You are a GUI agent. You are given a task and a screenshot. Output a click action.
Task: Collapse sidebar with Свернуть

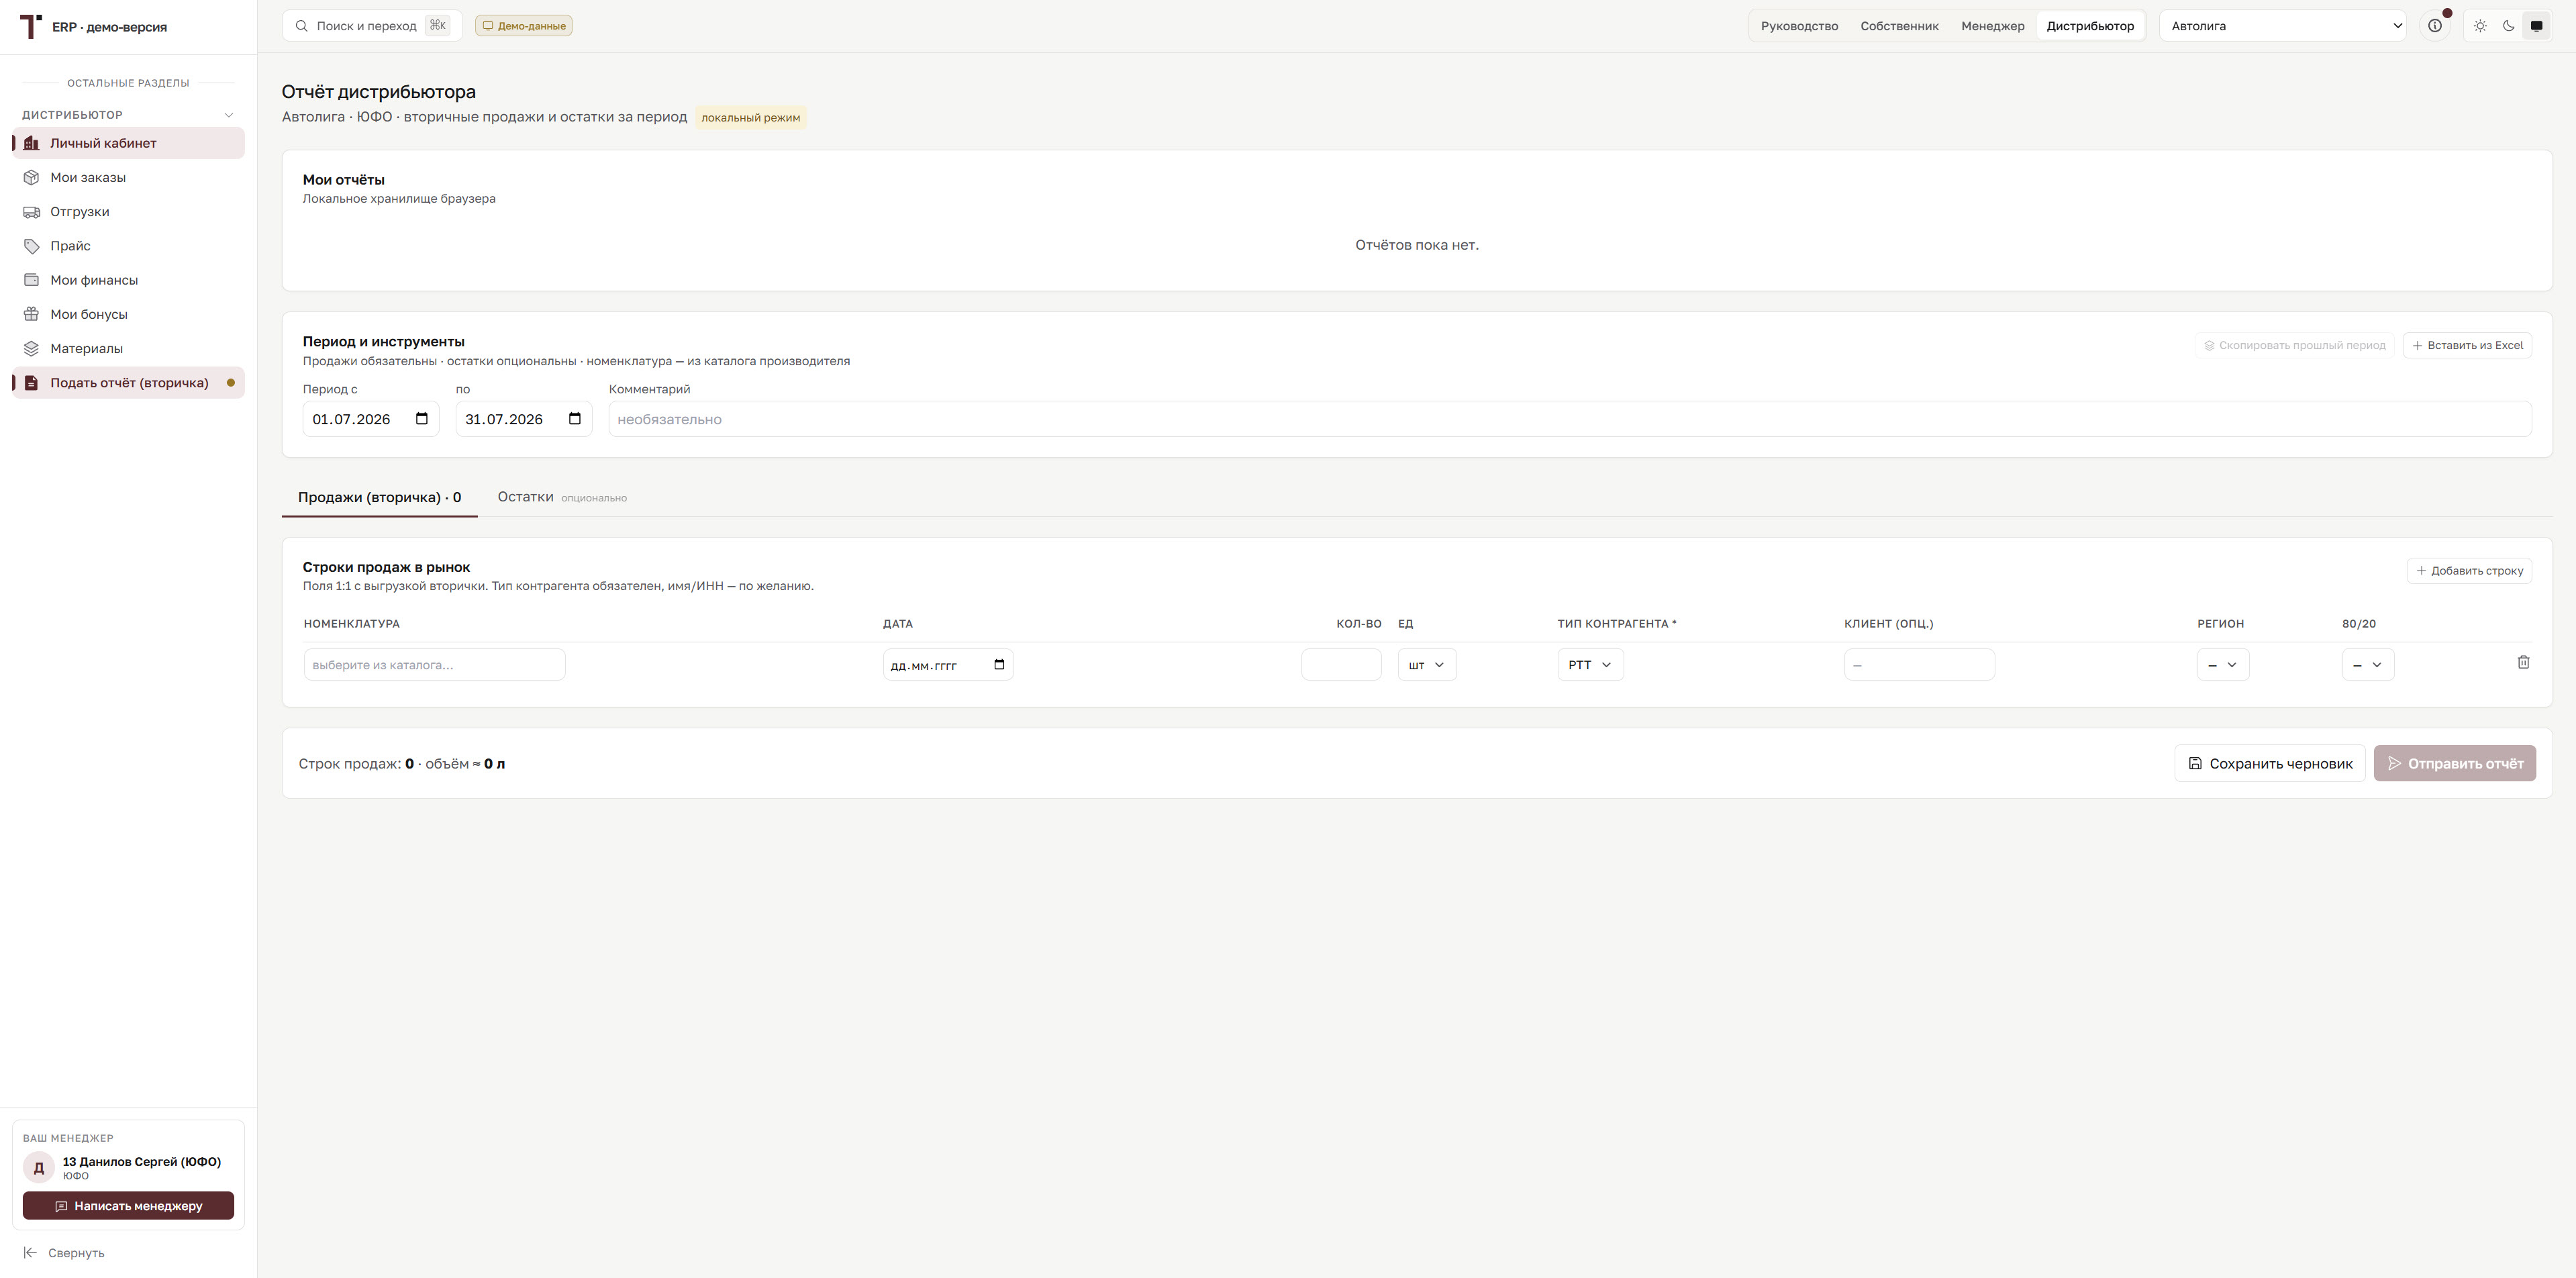click(64, 1253)
